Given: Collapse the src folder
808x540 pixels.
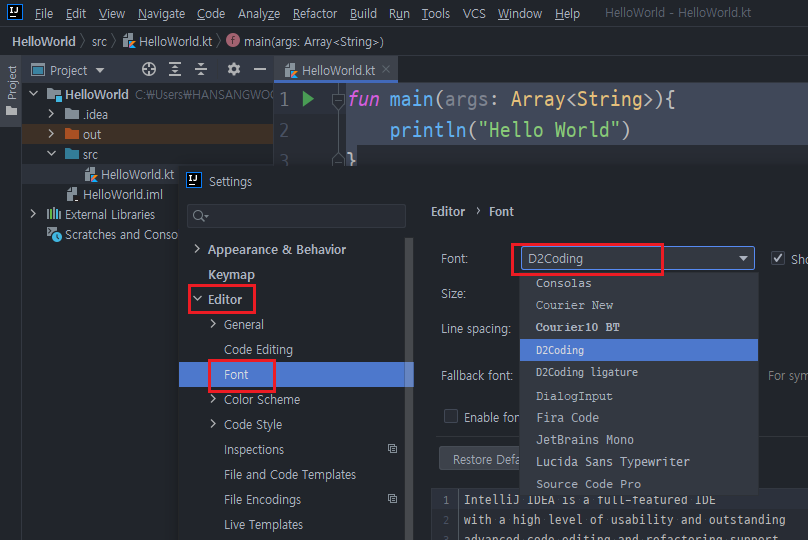Looking at the screenshot, I should click(x=52, y=153).
